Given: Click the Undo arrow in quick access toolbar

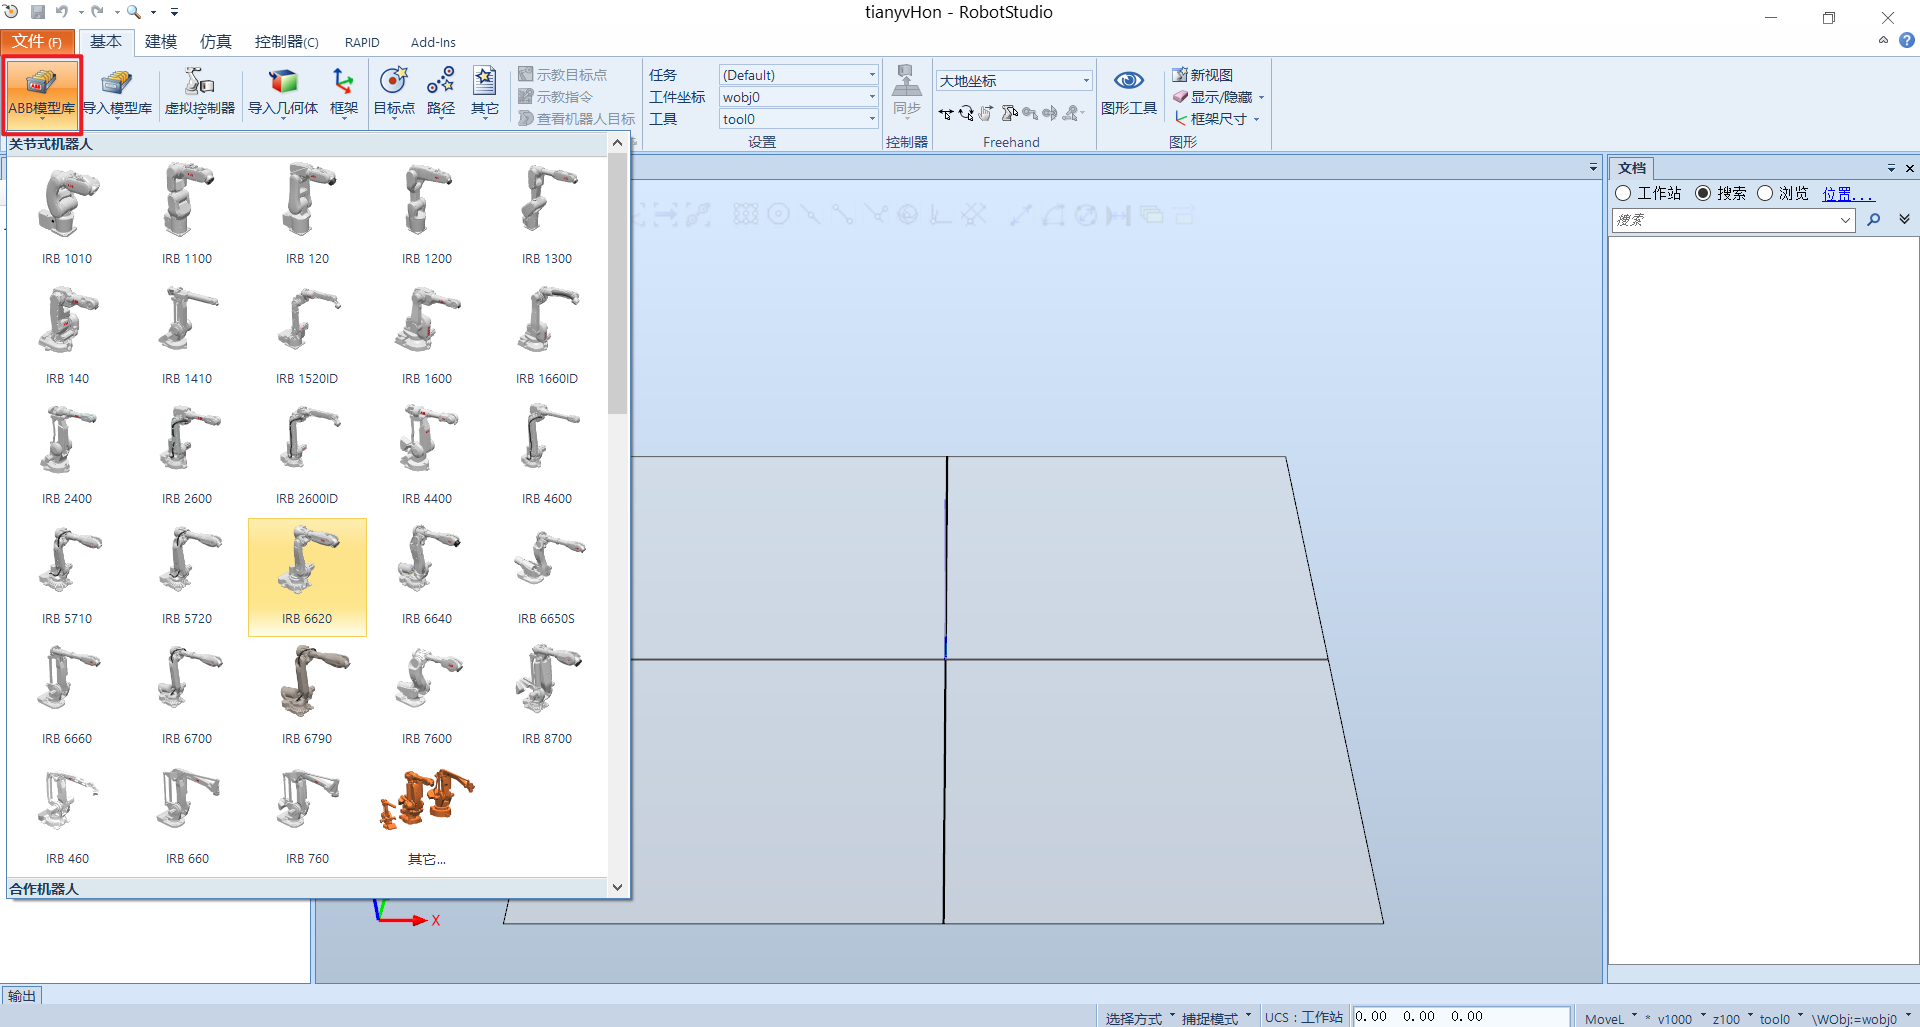Looking at the screenshot, I should pos(62,12).
